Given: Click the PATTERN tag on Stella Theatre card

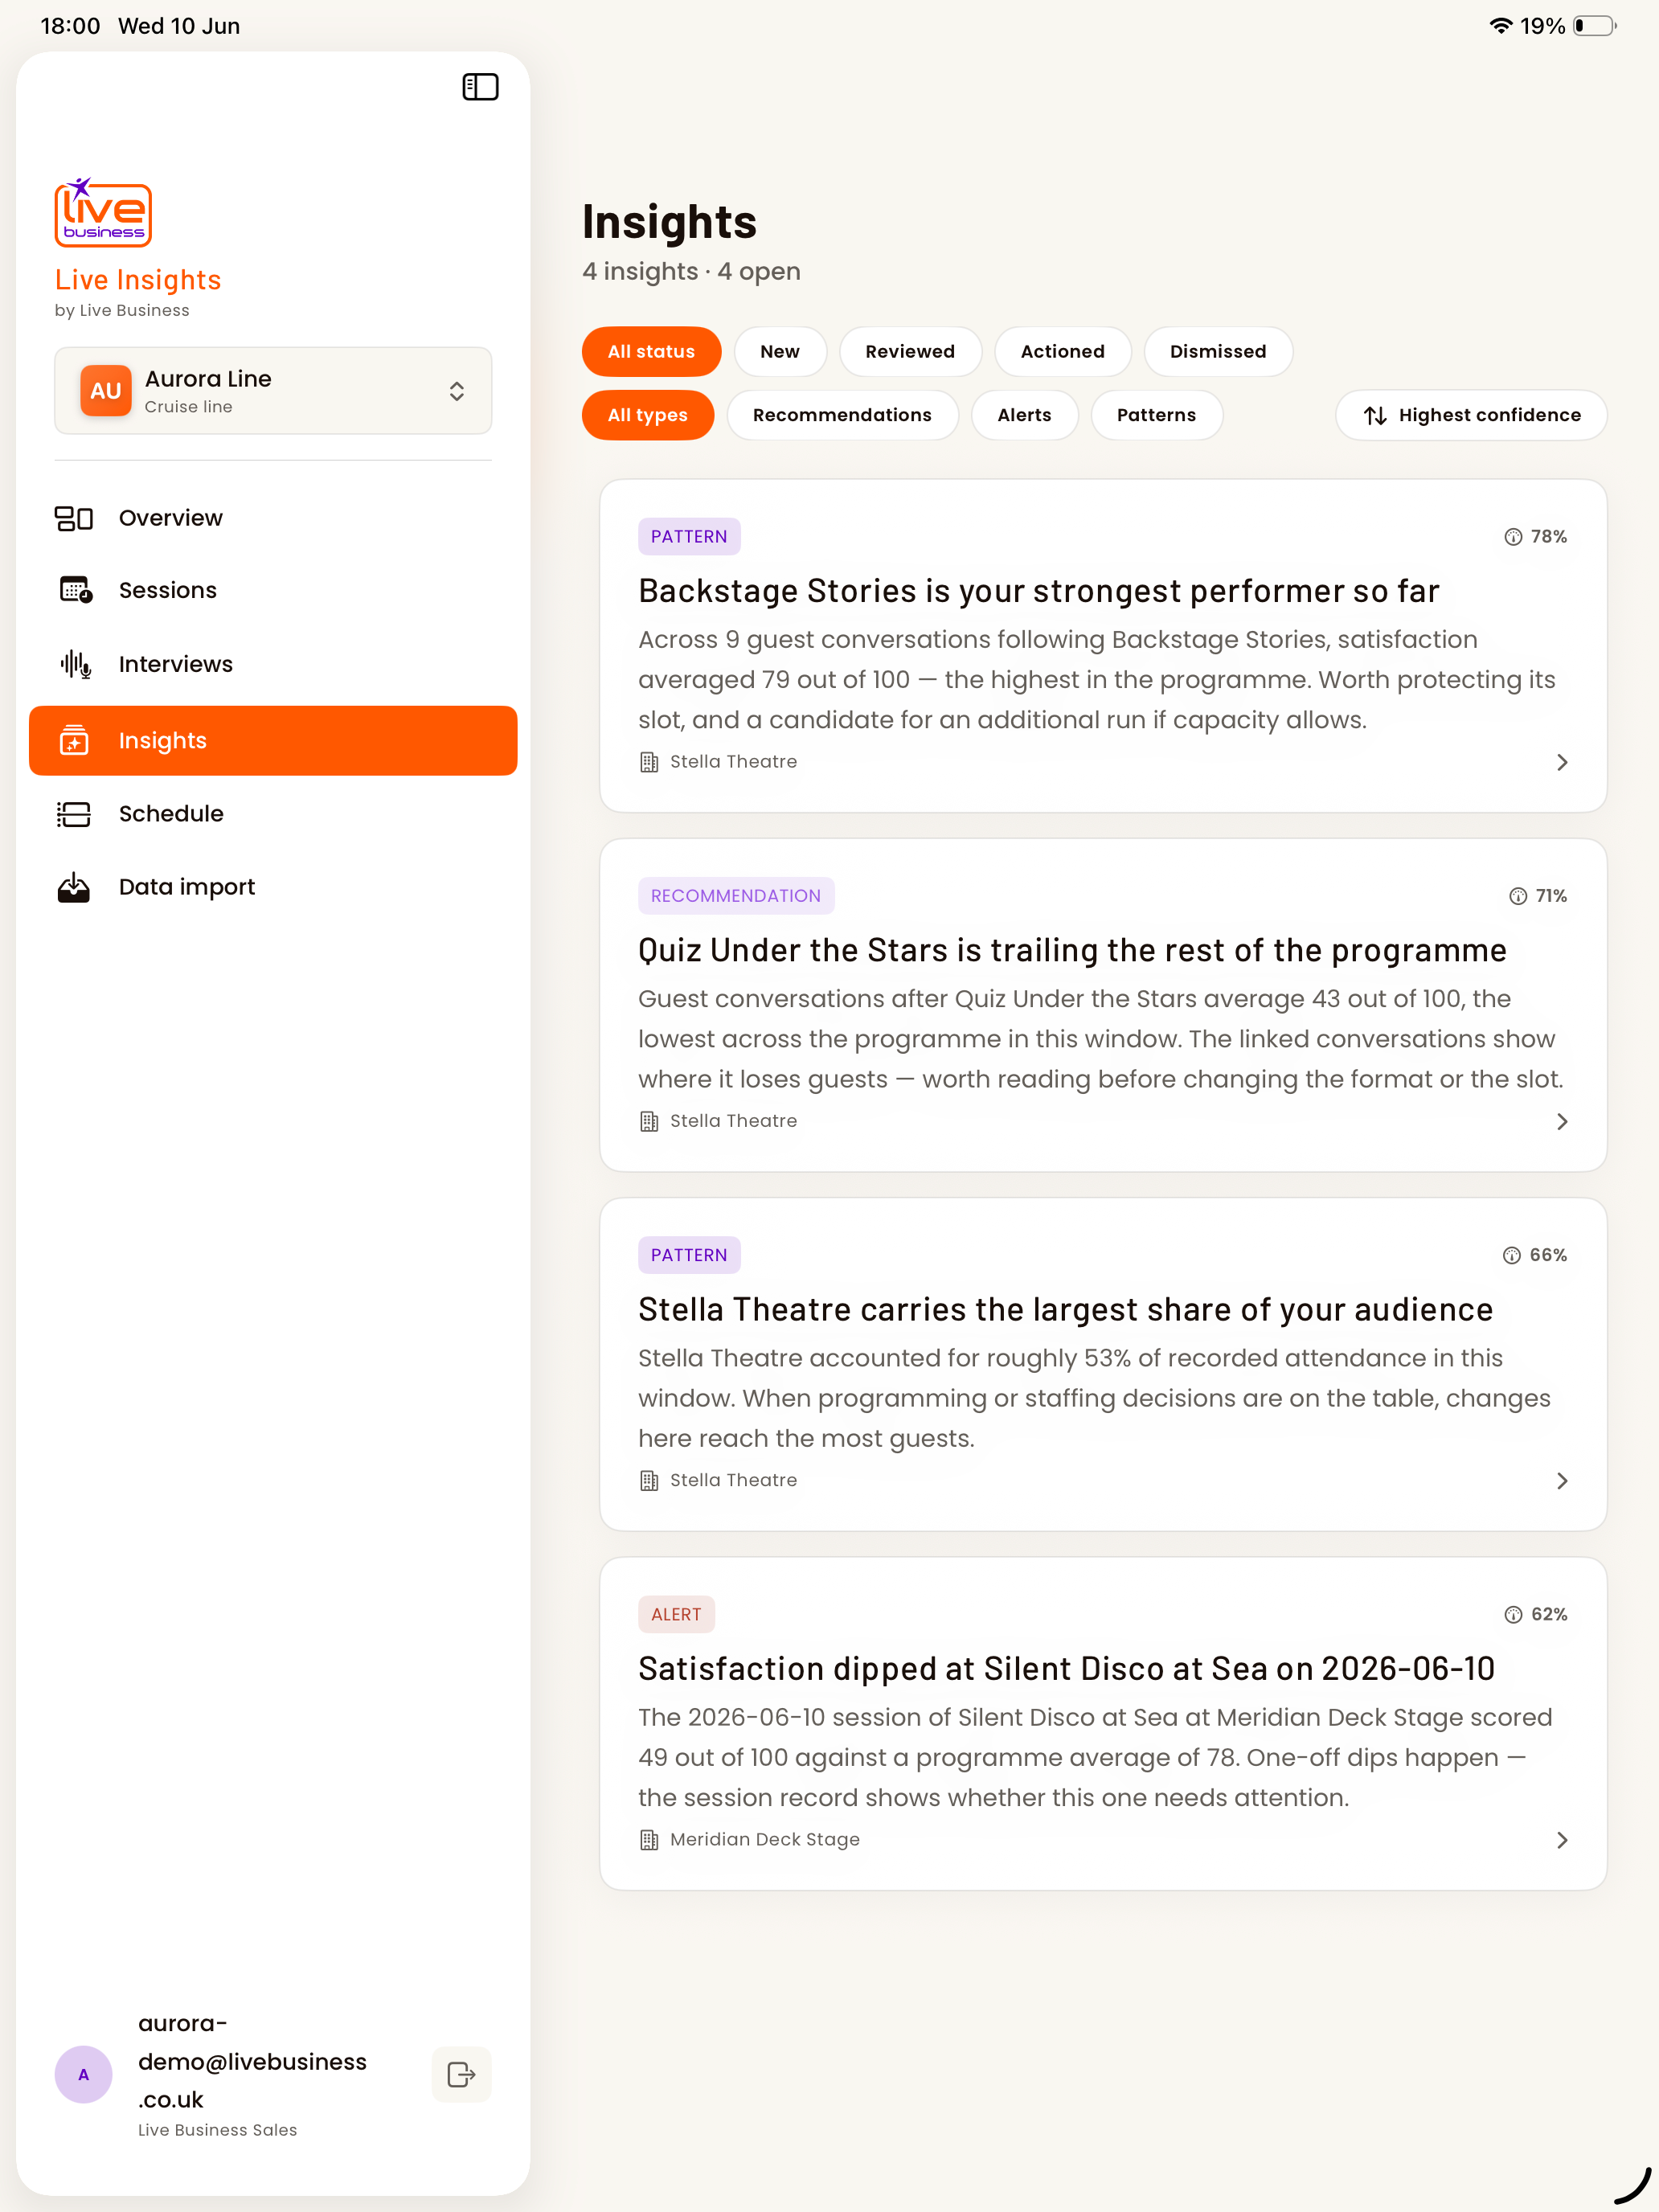Looking at the screenshot, I should 689,1255.
